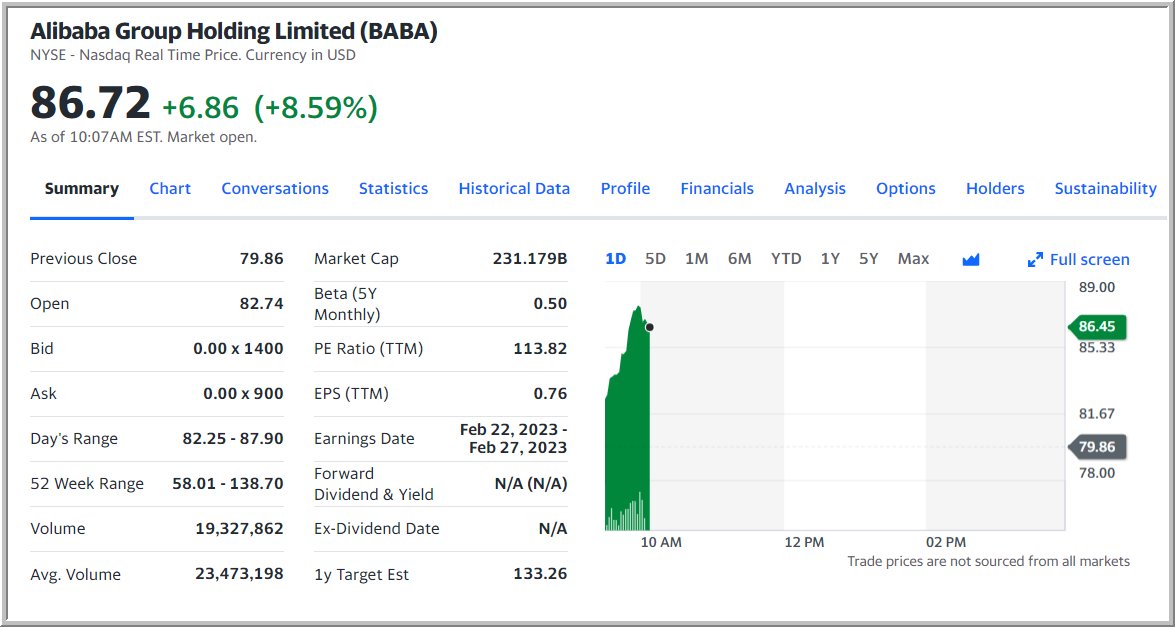Click the Volume value 19,327,862
The image size is (1175, 627).
pyautogui.click(x=240, y=528)
